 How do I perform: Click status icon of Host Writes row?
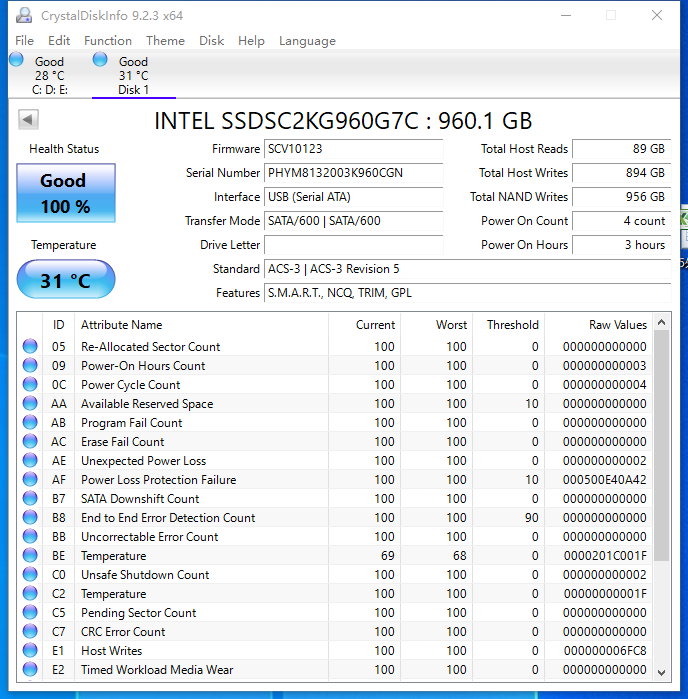[30, 650]
